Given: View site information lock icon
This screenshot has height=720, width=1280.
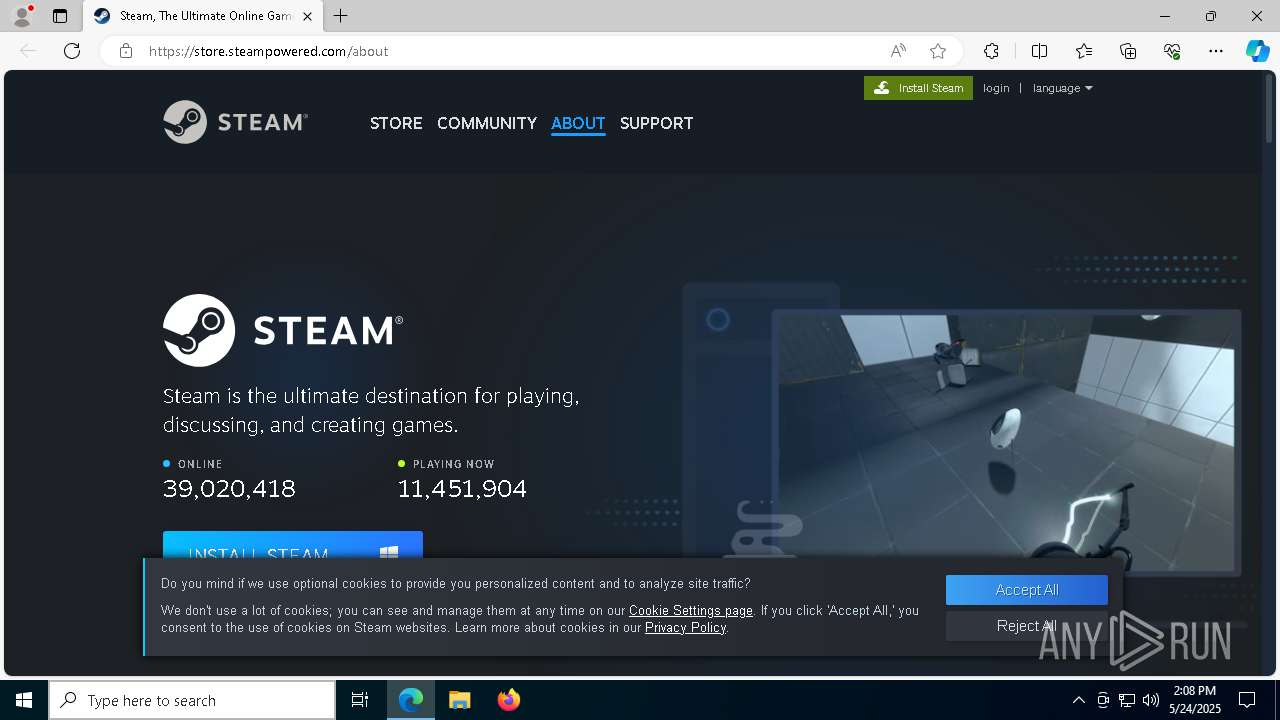Looking at the screenshot, I should pyautogui.click(x=126, y=51).
